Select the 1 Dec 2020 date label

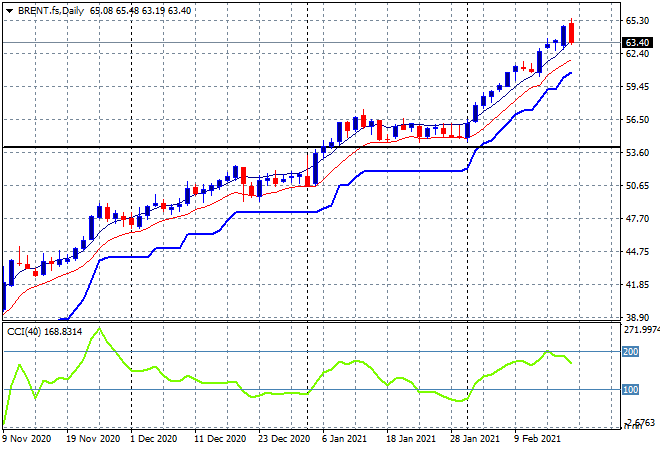[x=154, y=439]
